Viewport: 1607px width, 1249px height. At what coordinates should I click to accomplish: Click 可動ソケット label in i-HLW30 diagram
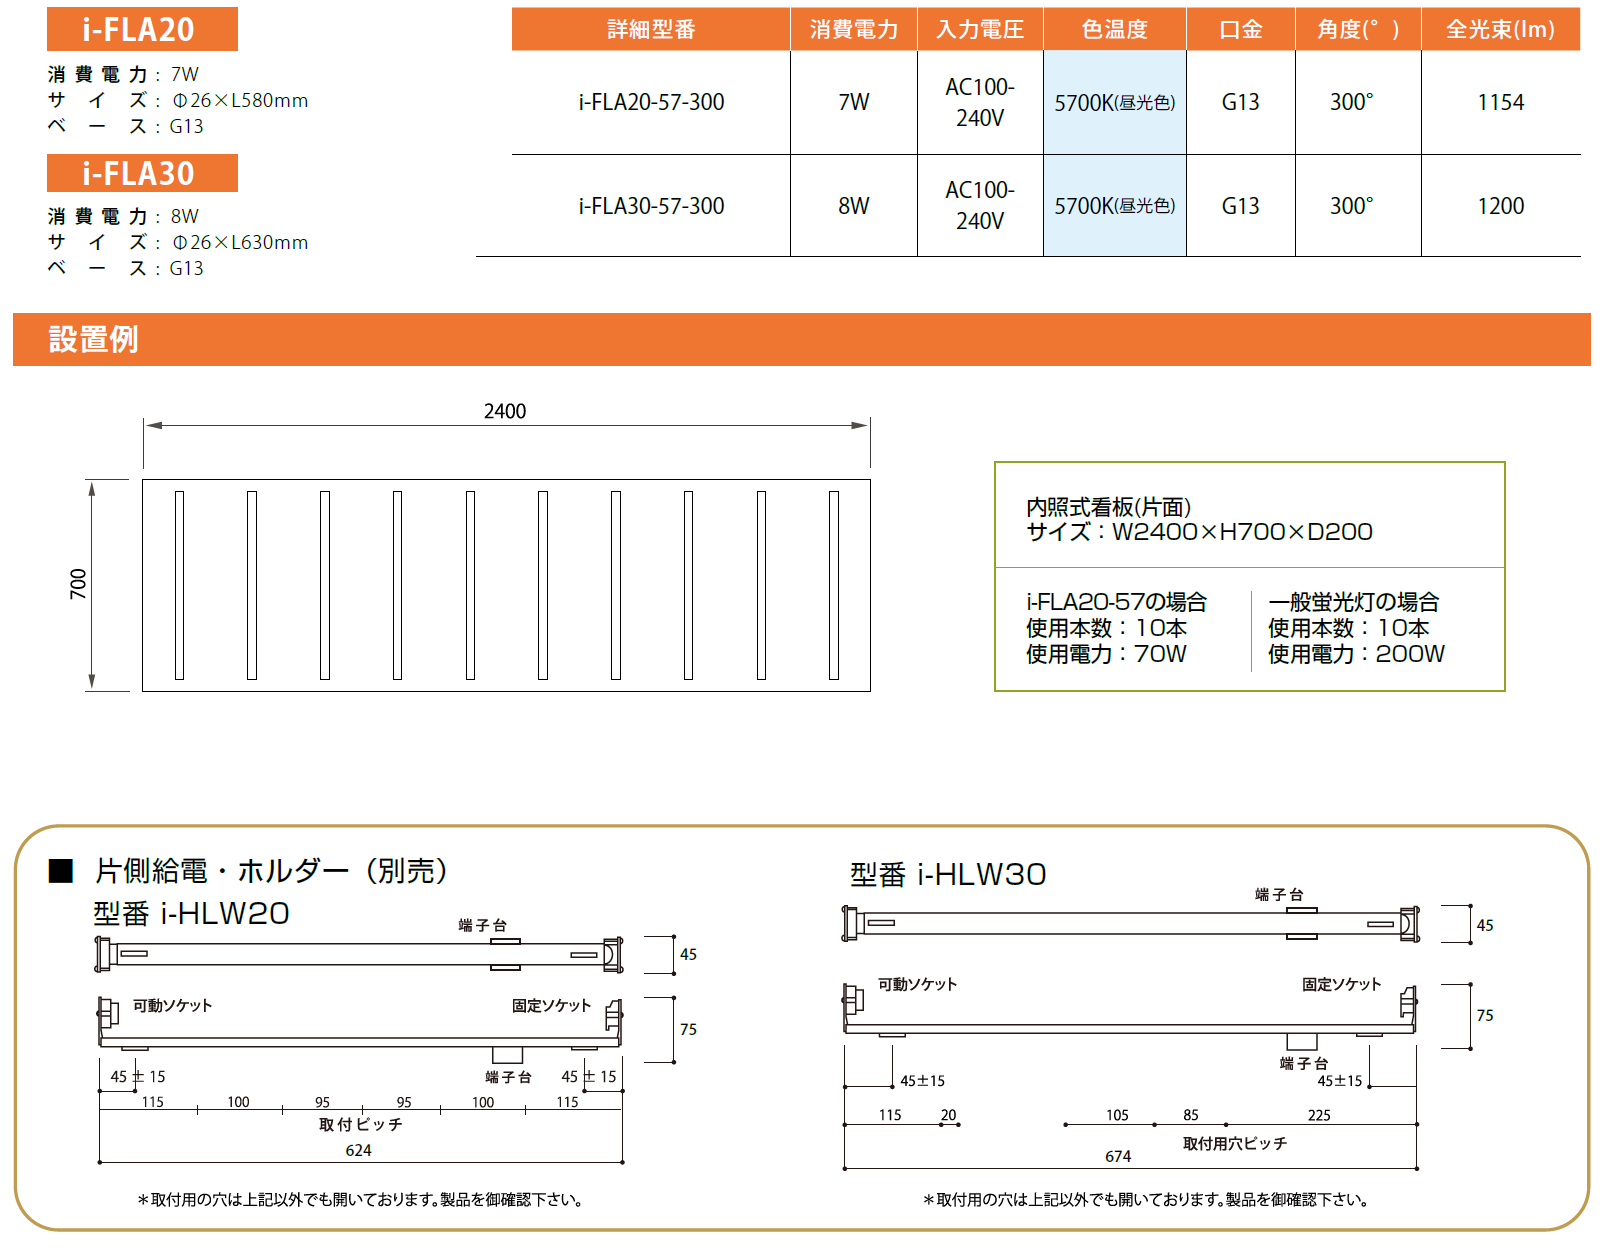(918, 984)
